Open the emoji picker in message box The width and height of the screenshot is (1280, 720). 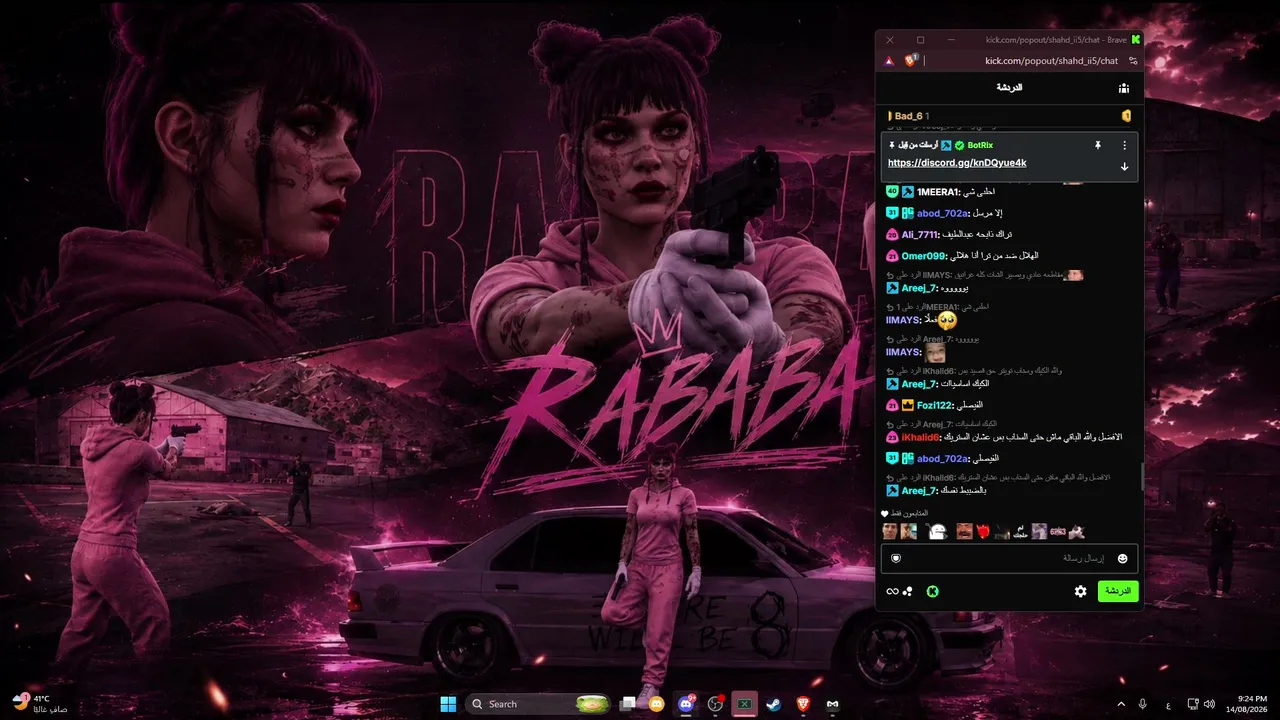[x=1122, y=558]
